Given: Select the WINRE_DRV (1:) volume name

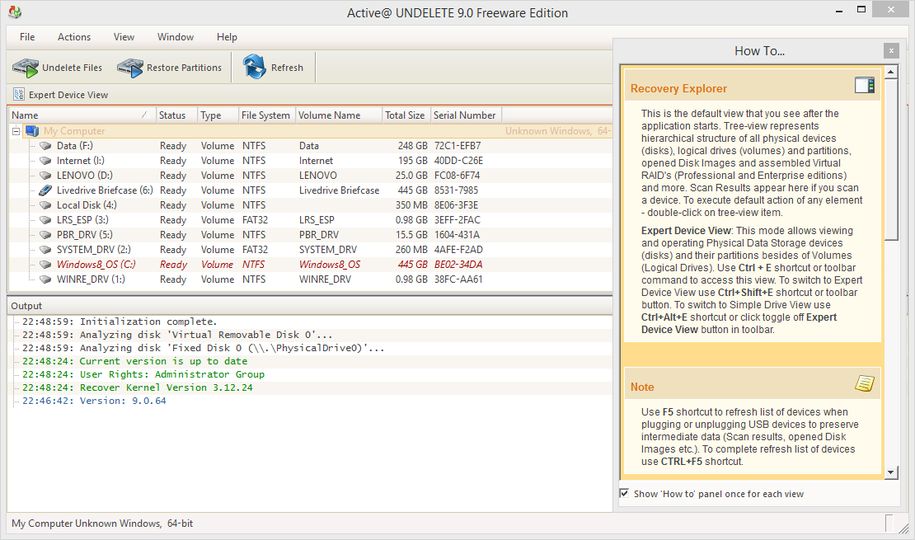Looking at the screenshot, I should (90, 280).
